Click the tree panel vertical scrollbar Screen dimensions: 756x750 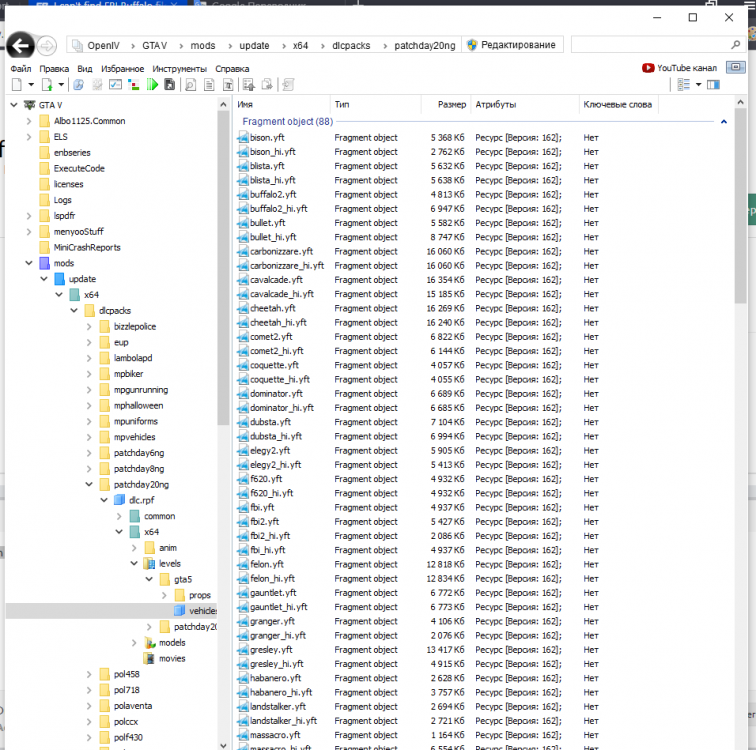coord(223,268)
